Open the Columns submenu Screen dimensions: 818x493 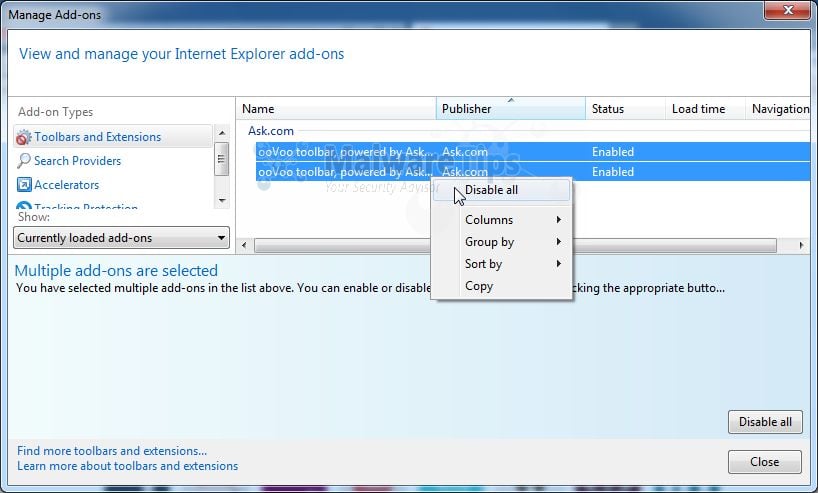(x=502, y=220)
